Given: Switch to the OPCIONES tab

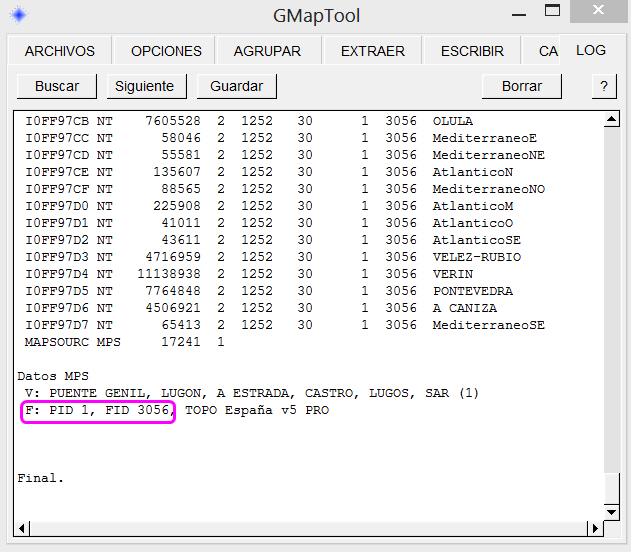Looking at the screenshot, I should coord(166,51).
